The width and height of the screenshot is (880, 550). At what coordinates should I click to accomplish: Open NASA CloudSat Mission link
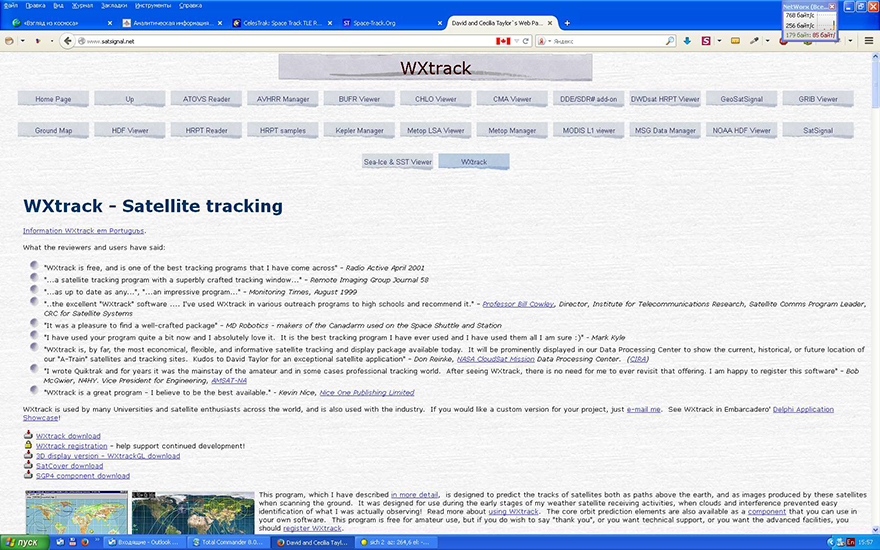coord(496,359)
